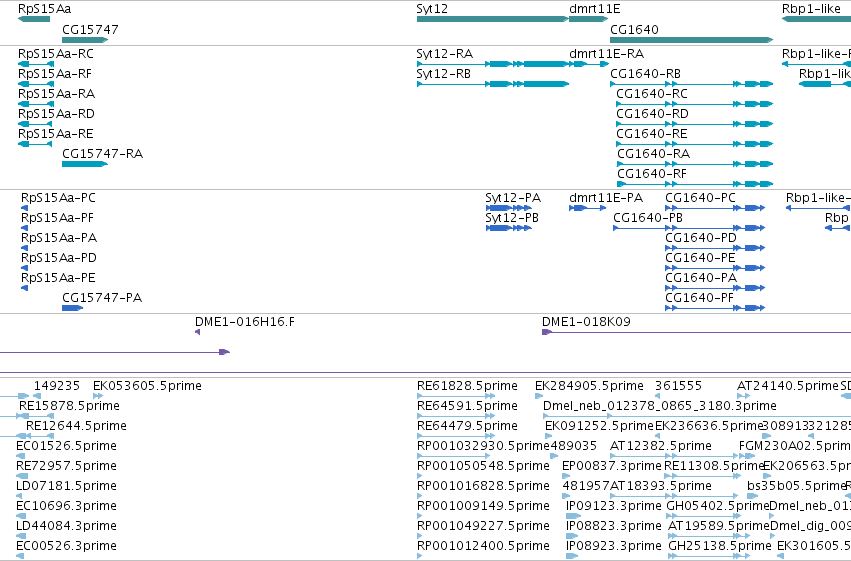The height and width of the screenshot is (561, 851).
Task: Select the Syt12-PB coding feature
Action: coord(509,228)
